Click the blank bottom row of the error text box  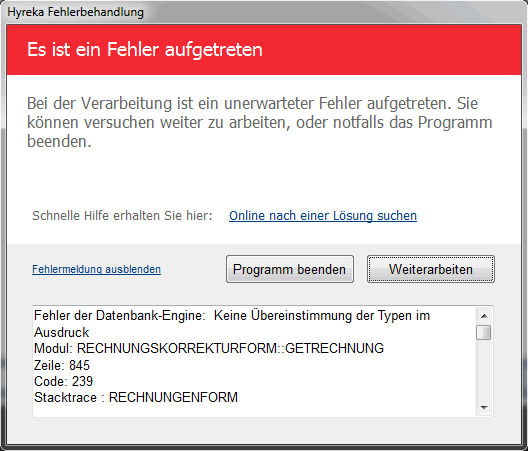click(x=255, y=411)
